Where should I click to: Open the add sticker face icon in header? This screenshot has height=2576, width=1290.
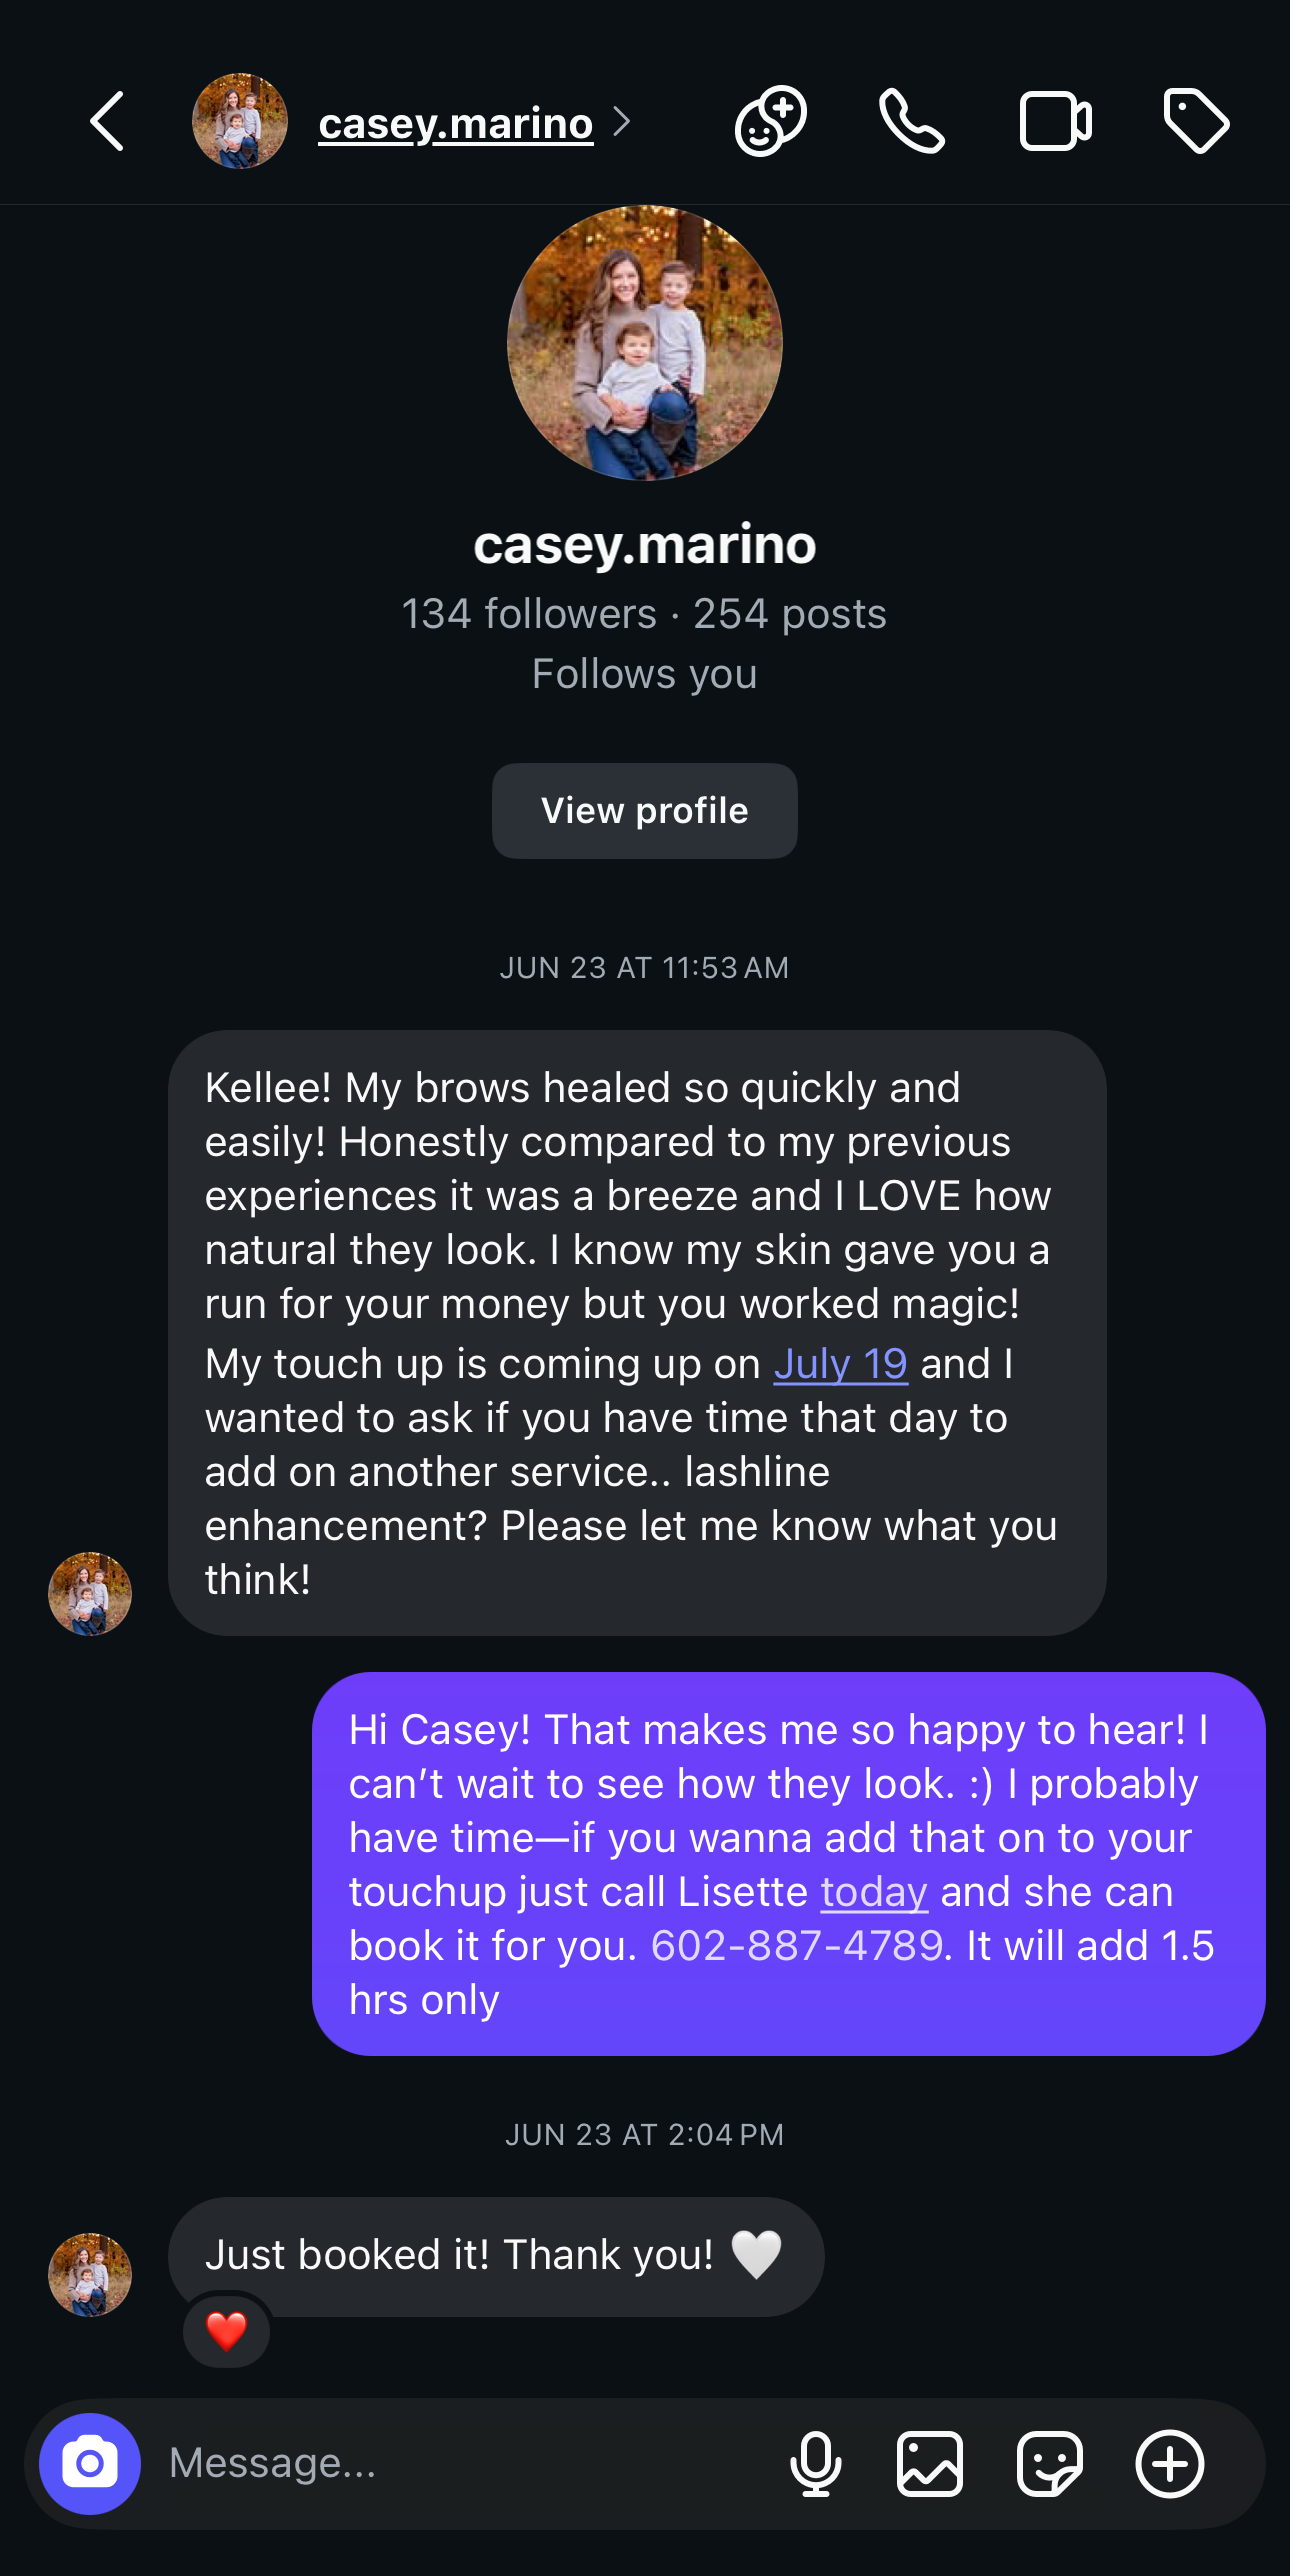pyautogui.click(x=771, y=122)
